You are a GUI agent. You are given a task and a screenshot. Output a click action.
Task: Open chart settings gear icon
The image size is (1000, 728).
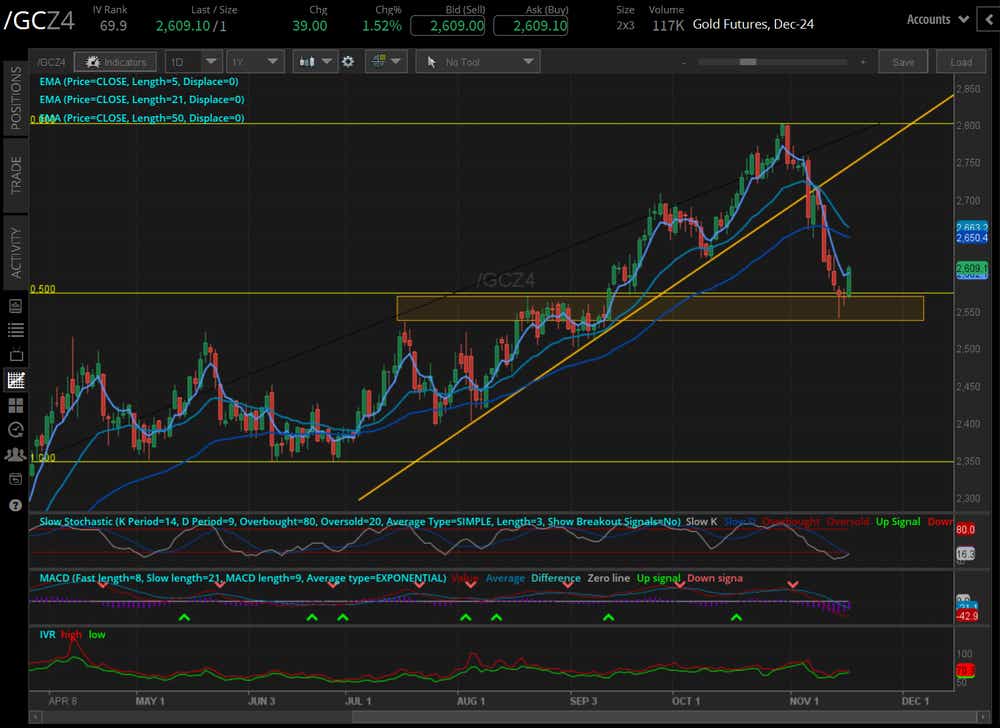(x=348, y=62)
